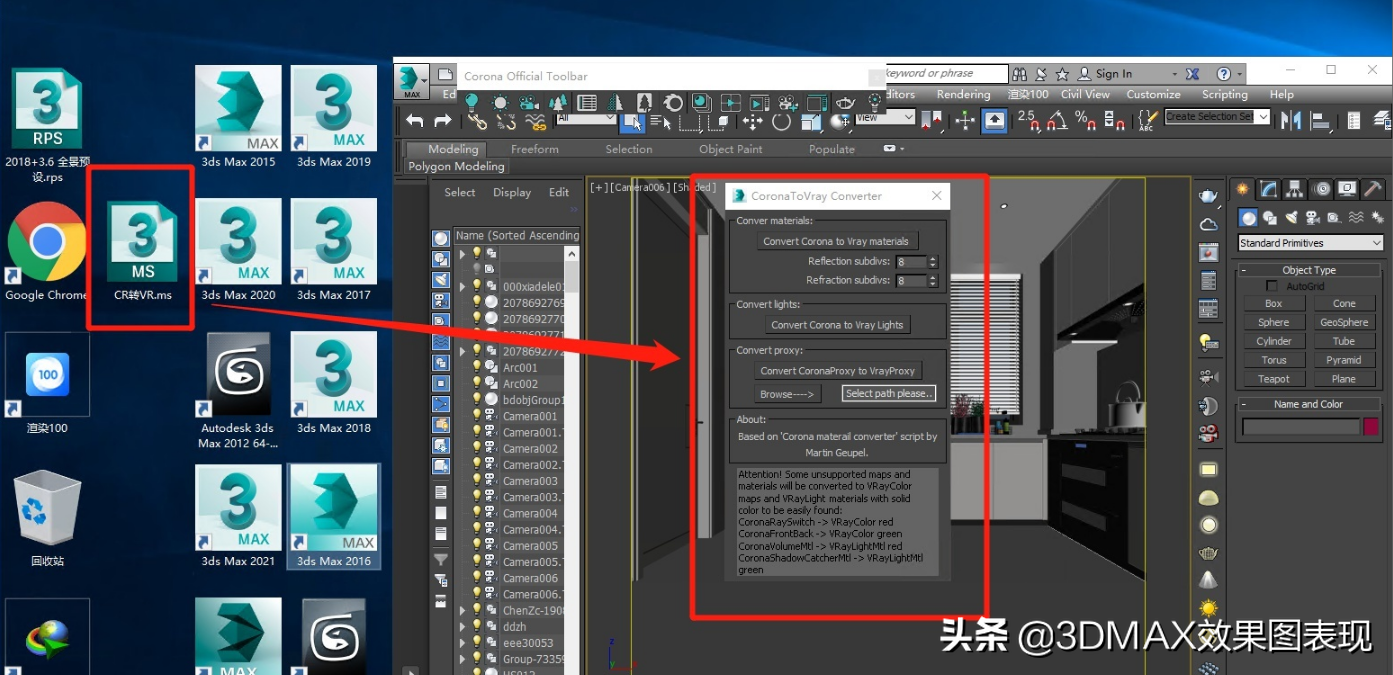Open the Rendering menu
Viewport: 1393px width, 675px height.
pyautogui.click(x=963, y=94)
